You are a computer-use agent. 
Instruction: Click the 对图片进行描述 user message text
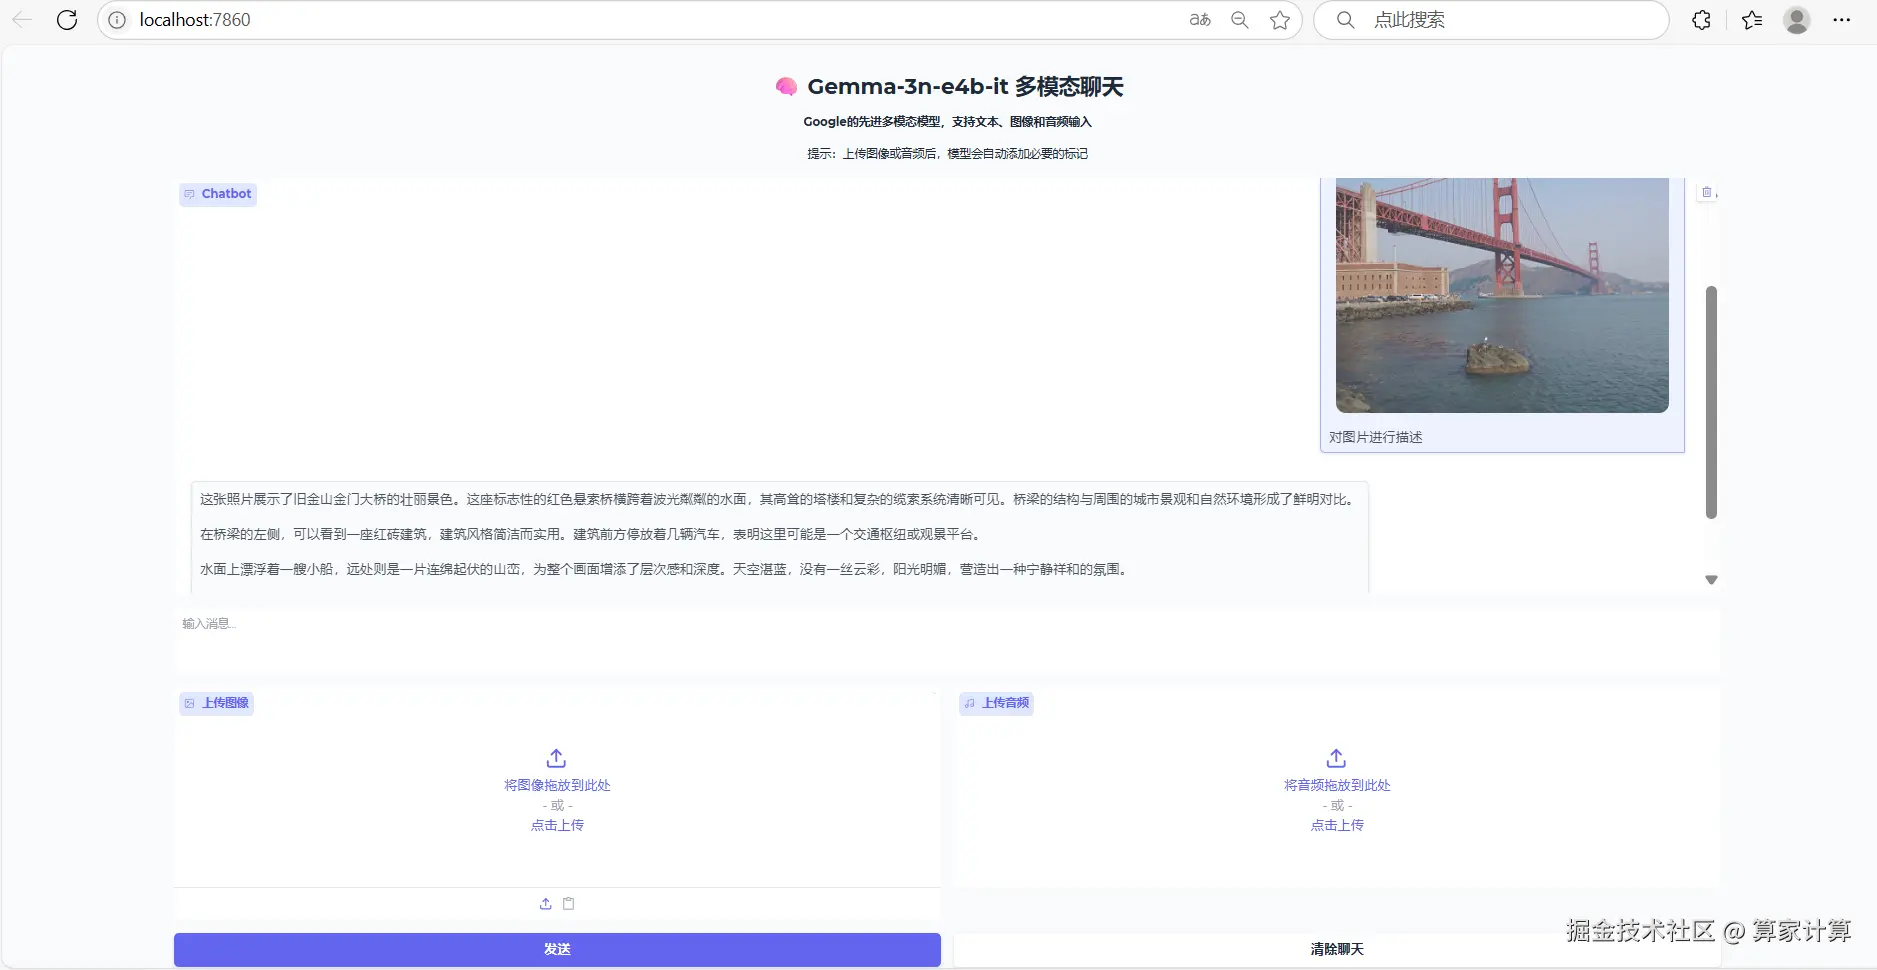(1375, 437)
